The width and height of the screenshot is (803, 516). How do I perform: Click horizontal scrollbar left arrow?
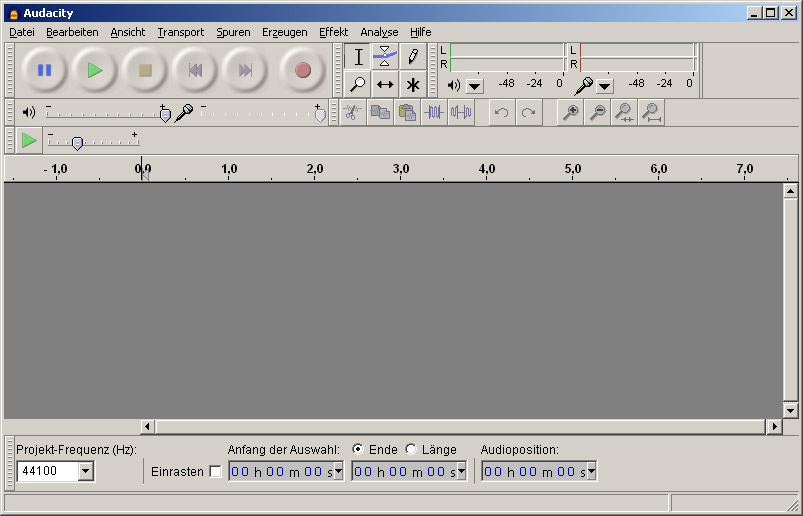[147, 426]
